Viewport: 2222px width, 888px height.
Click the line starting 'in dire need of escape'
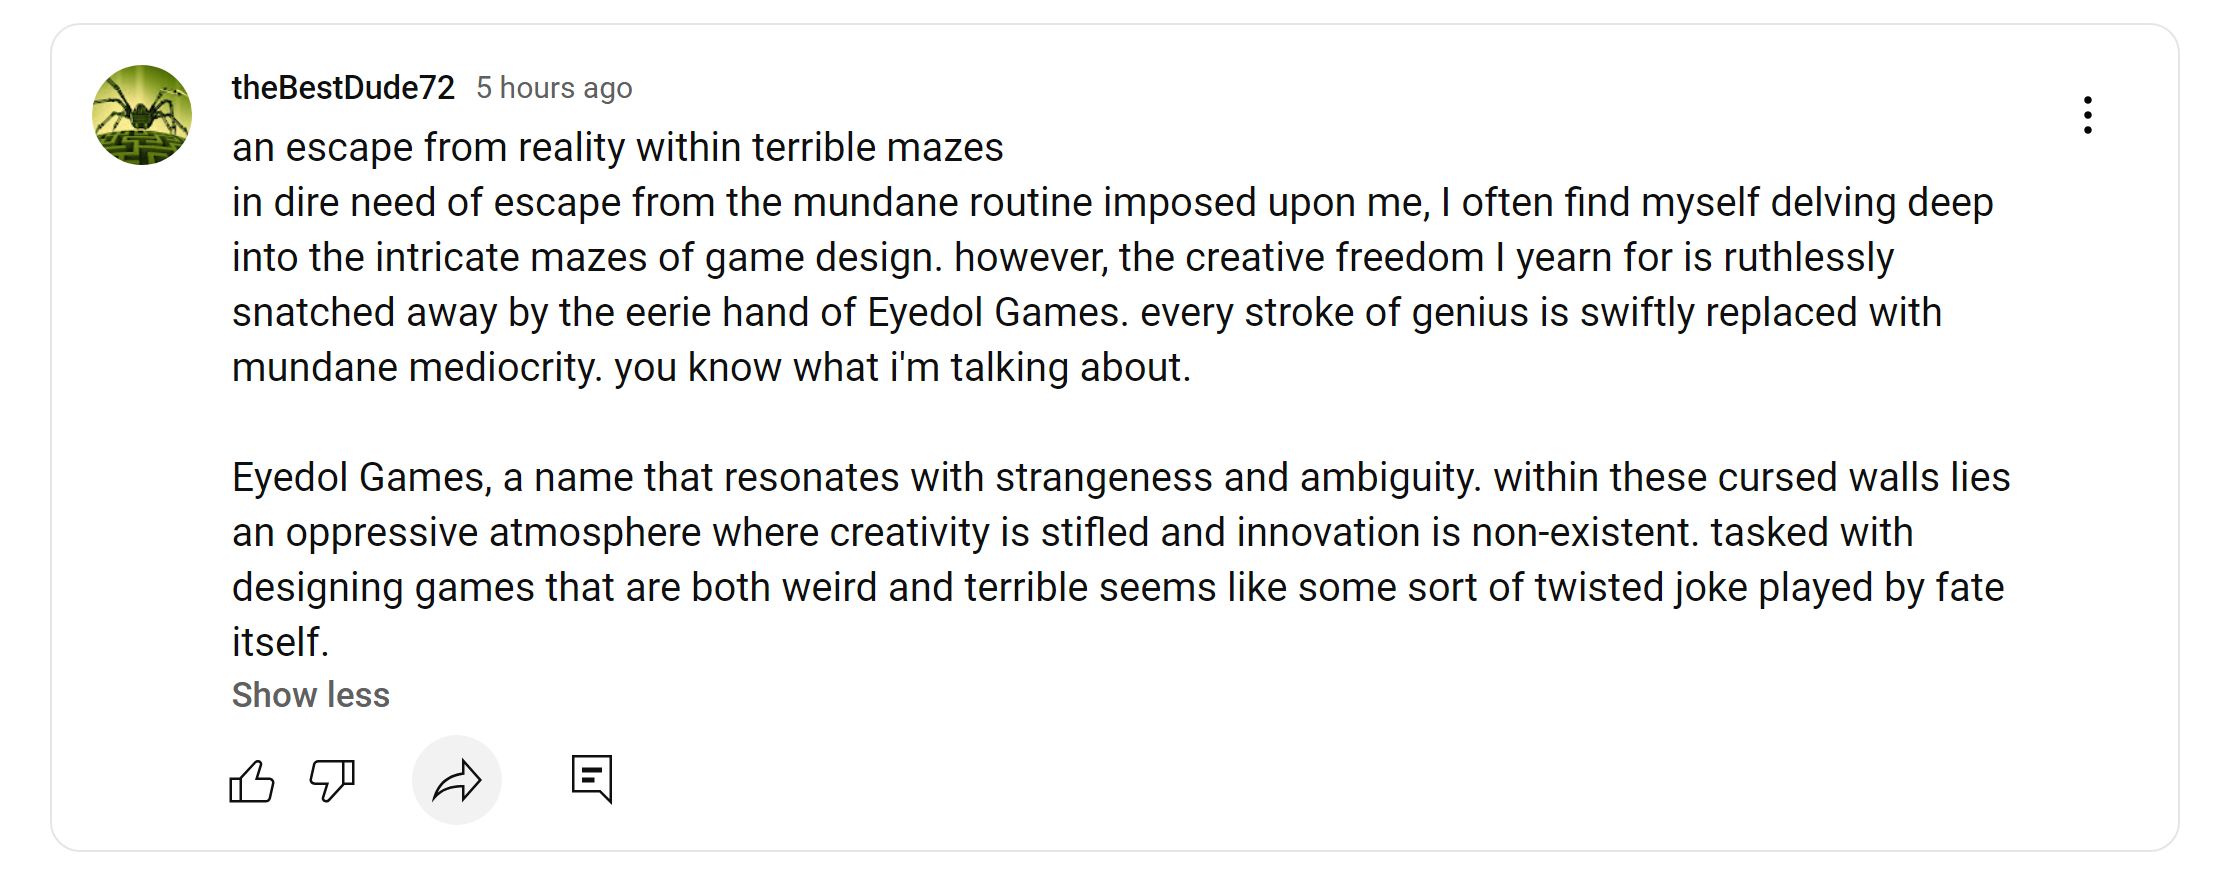[1112, 203]
